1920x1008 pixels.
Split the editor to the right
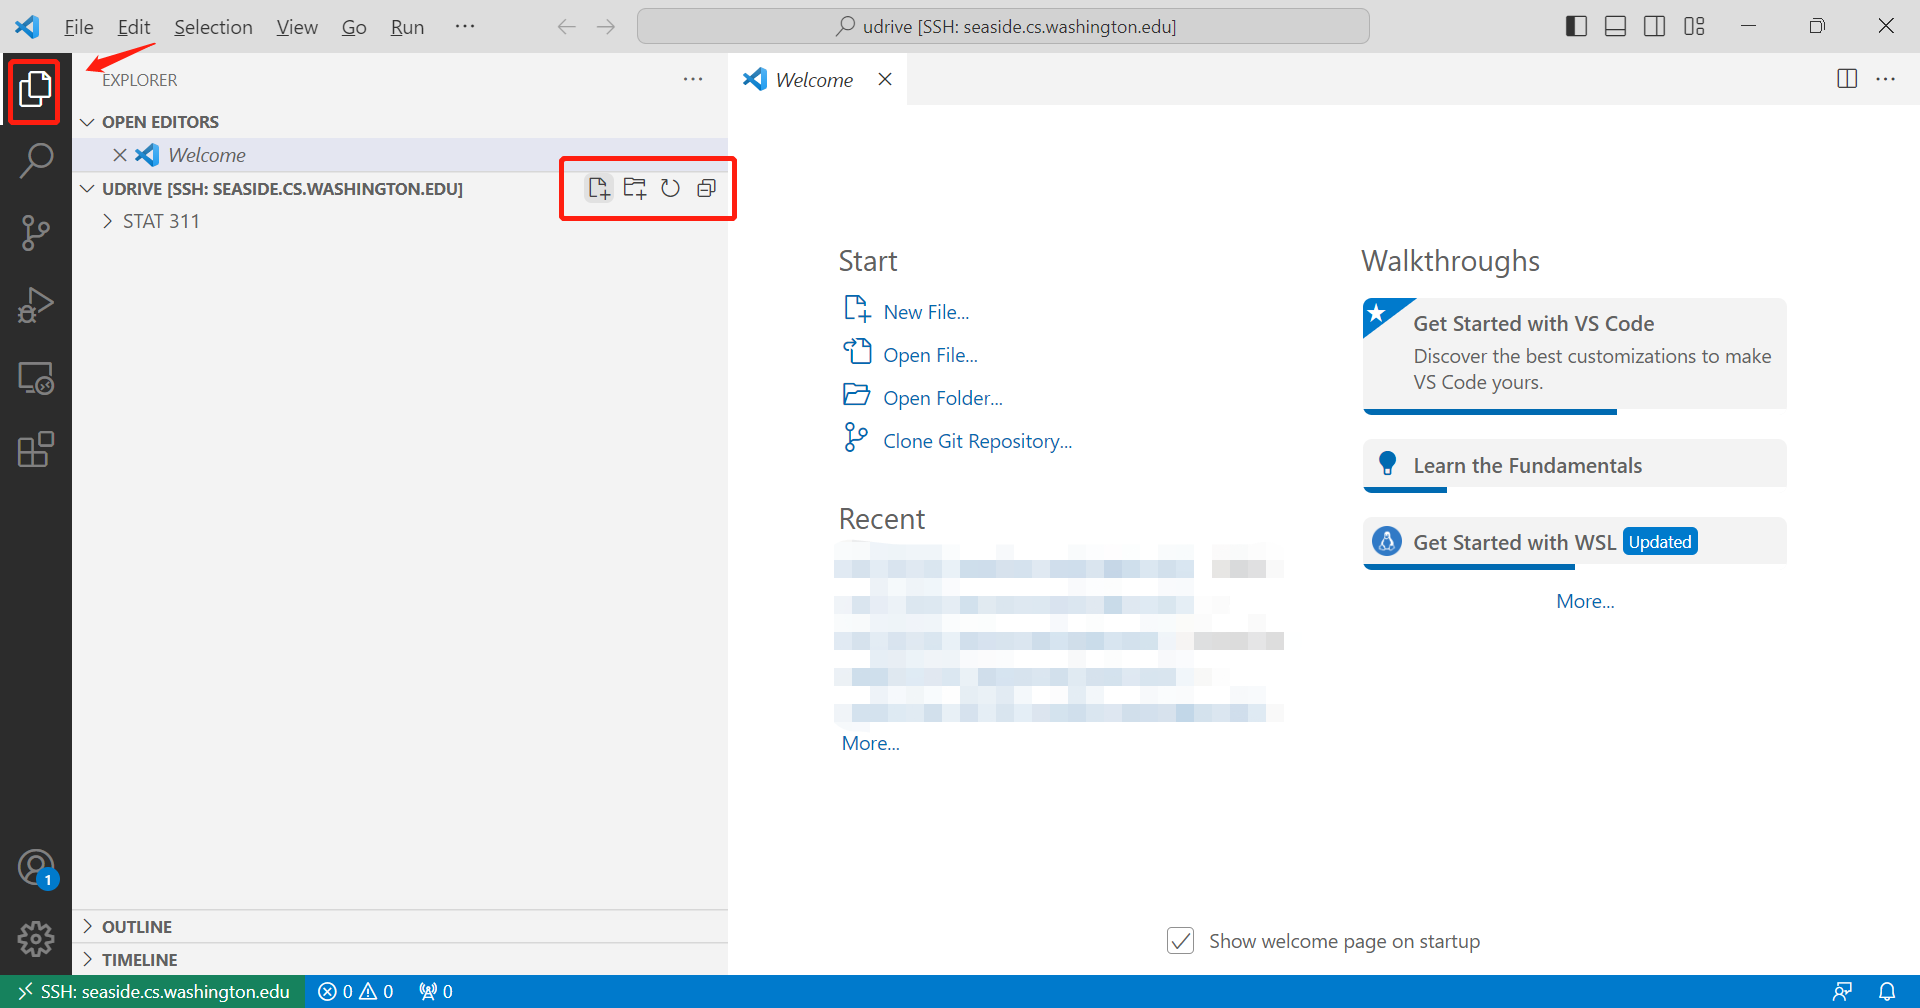coord(1847,79)
